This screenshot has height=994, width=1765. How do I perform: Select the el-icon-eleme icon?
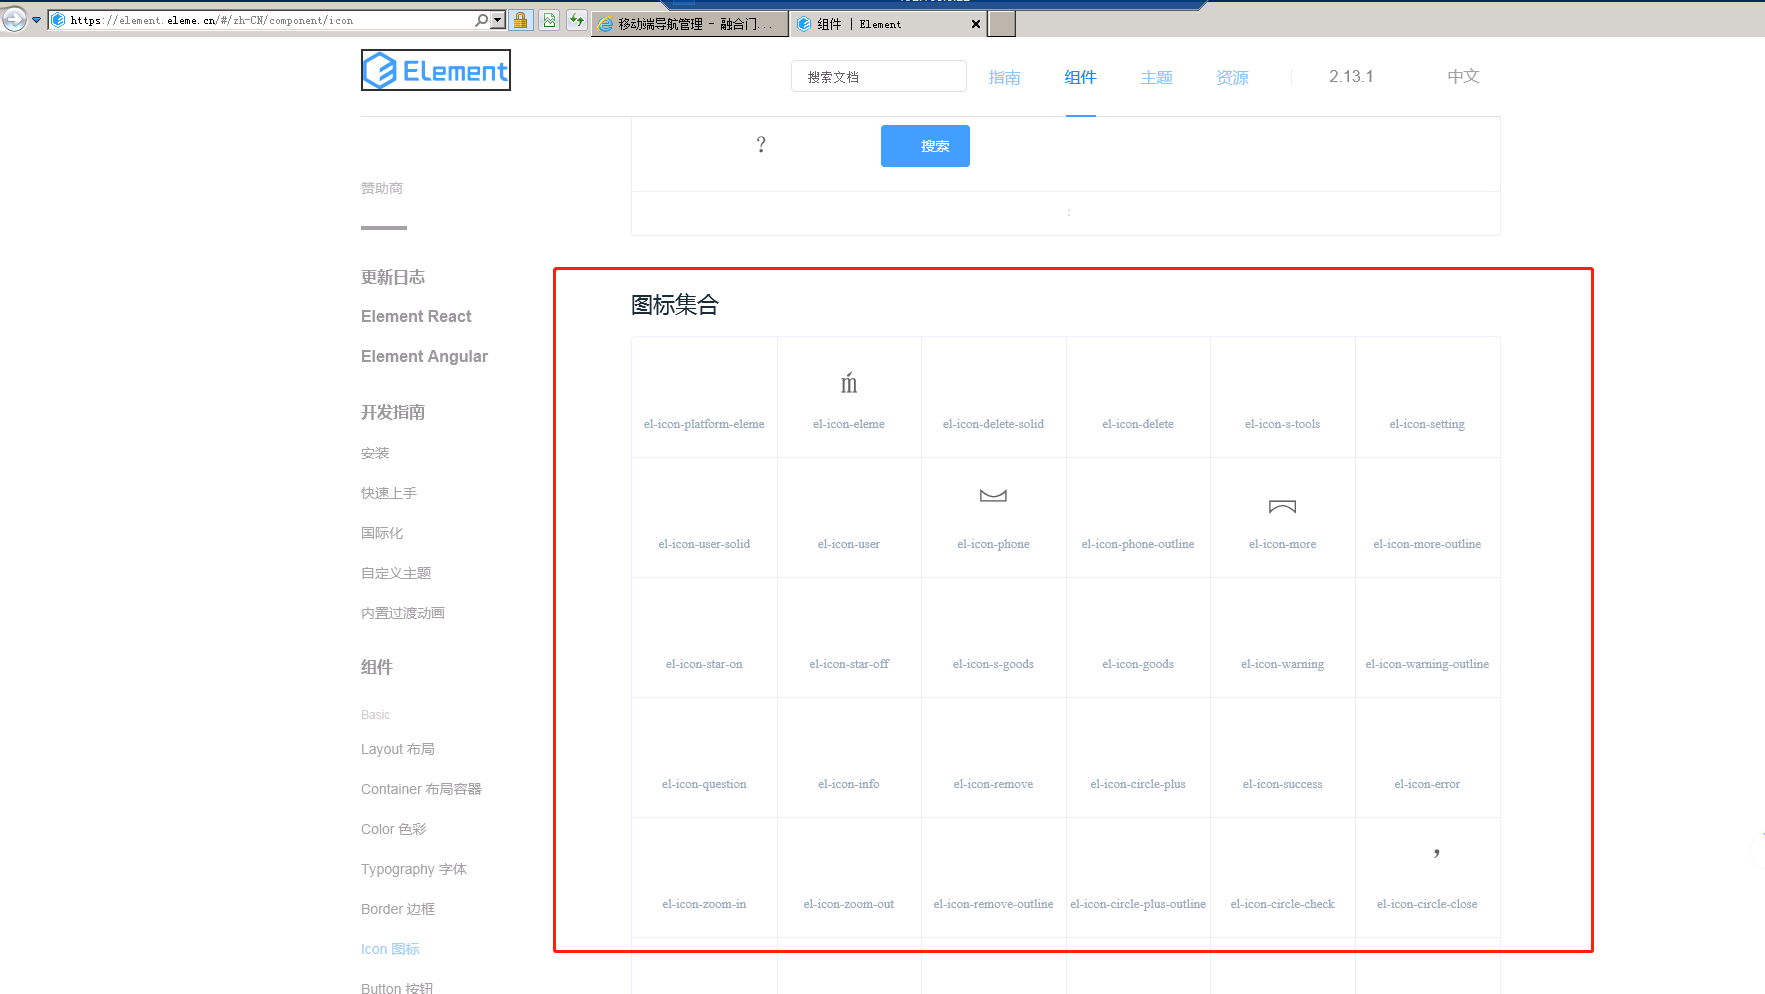click(x=848, y=397)
